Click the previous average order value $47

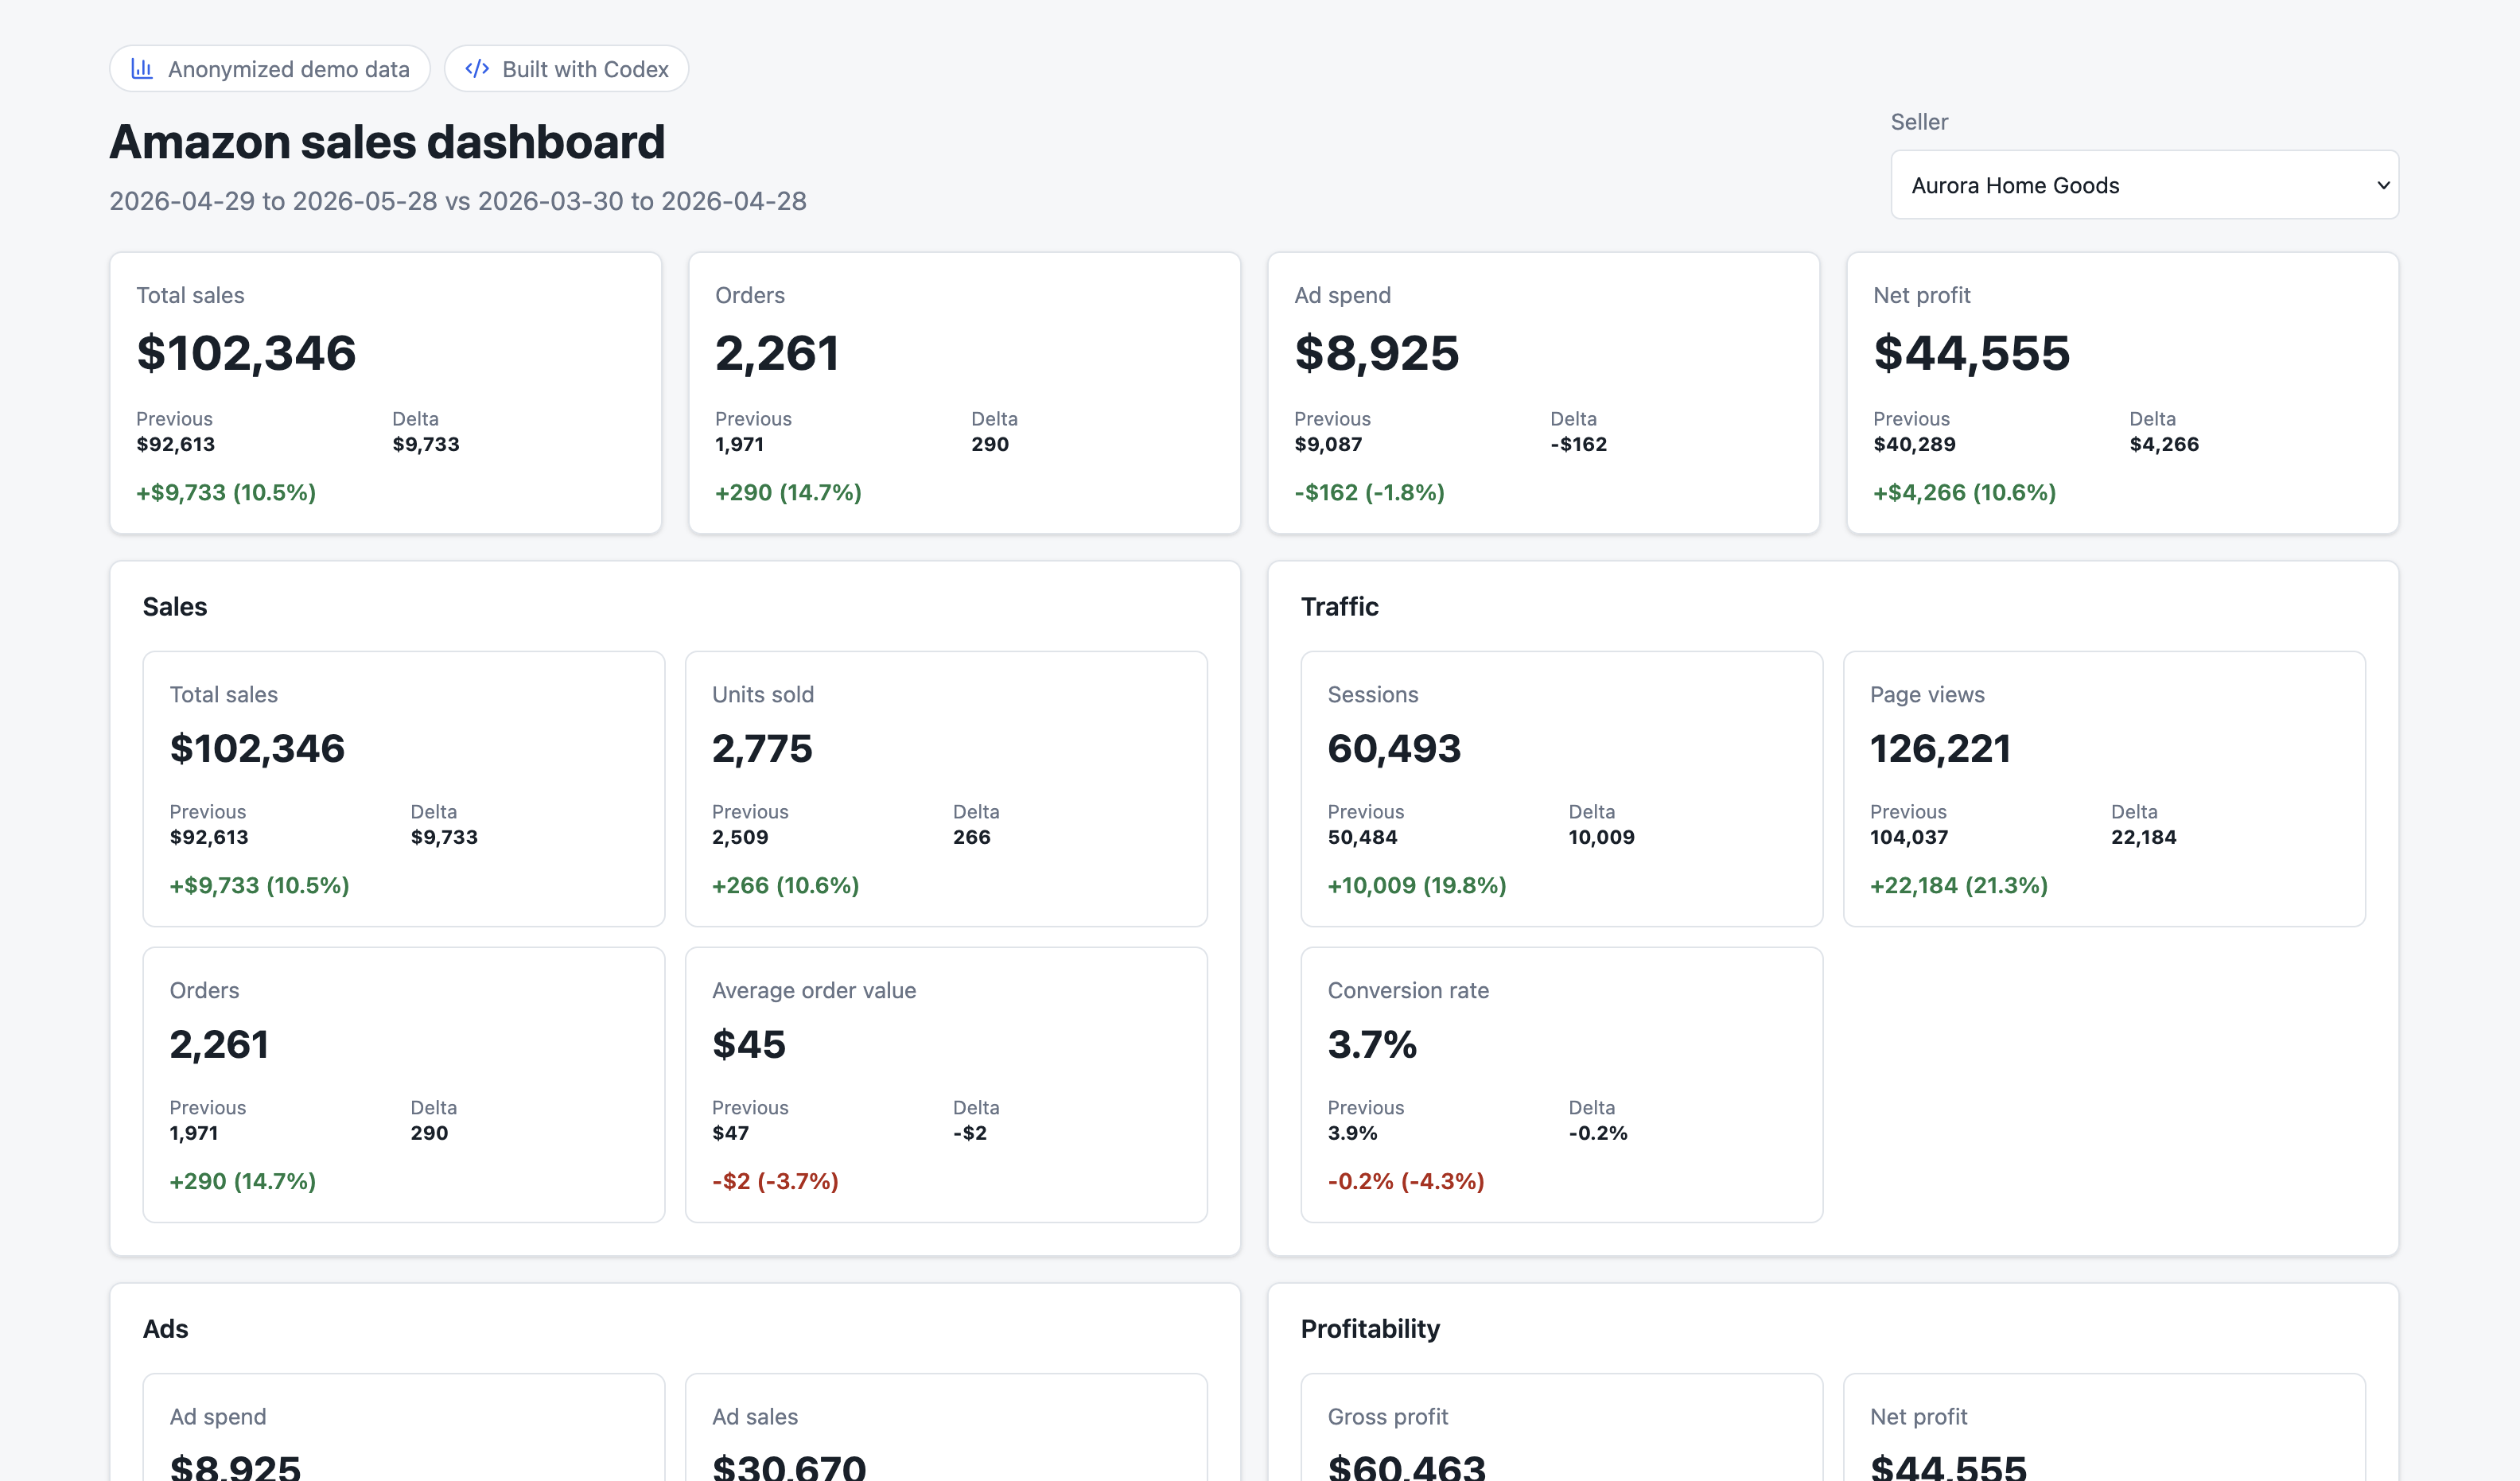[730, 1133]
